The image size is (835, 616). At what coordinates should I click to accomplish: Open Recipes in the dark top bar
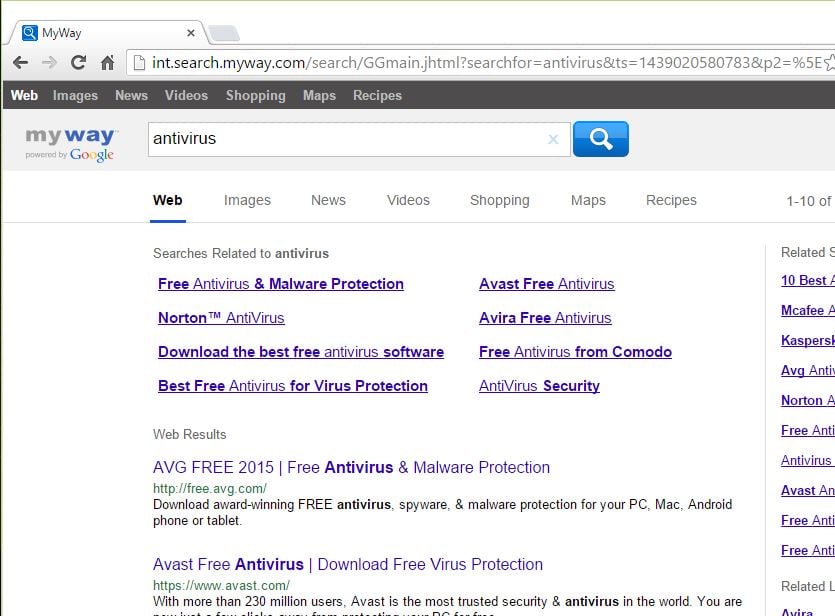(377, 96)
